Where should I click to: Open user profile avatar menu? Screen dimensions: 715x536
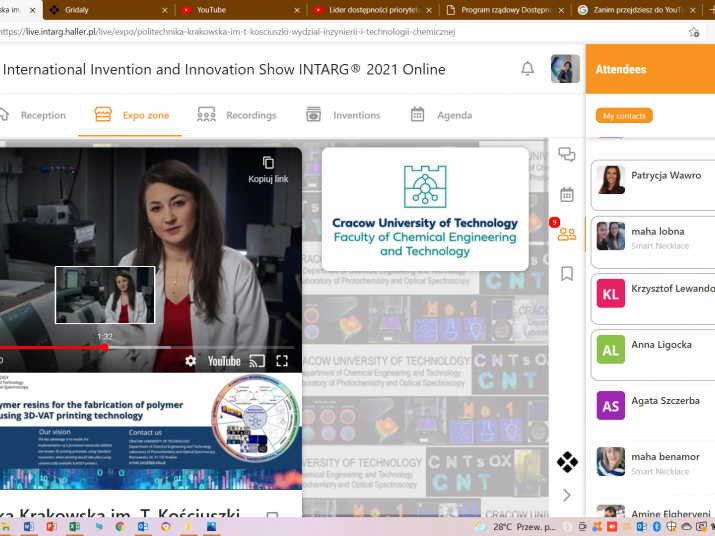pyautogui.click(x=565, y=69)
